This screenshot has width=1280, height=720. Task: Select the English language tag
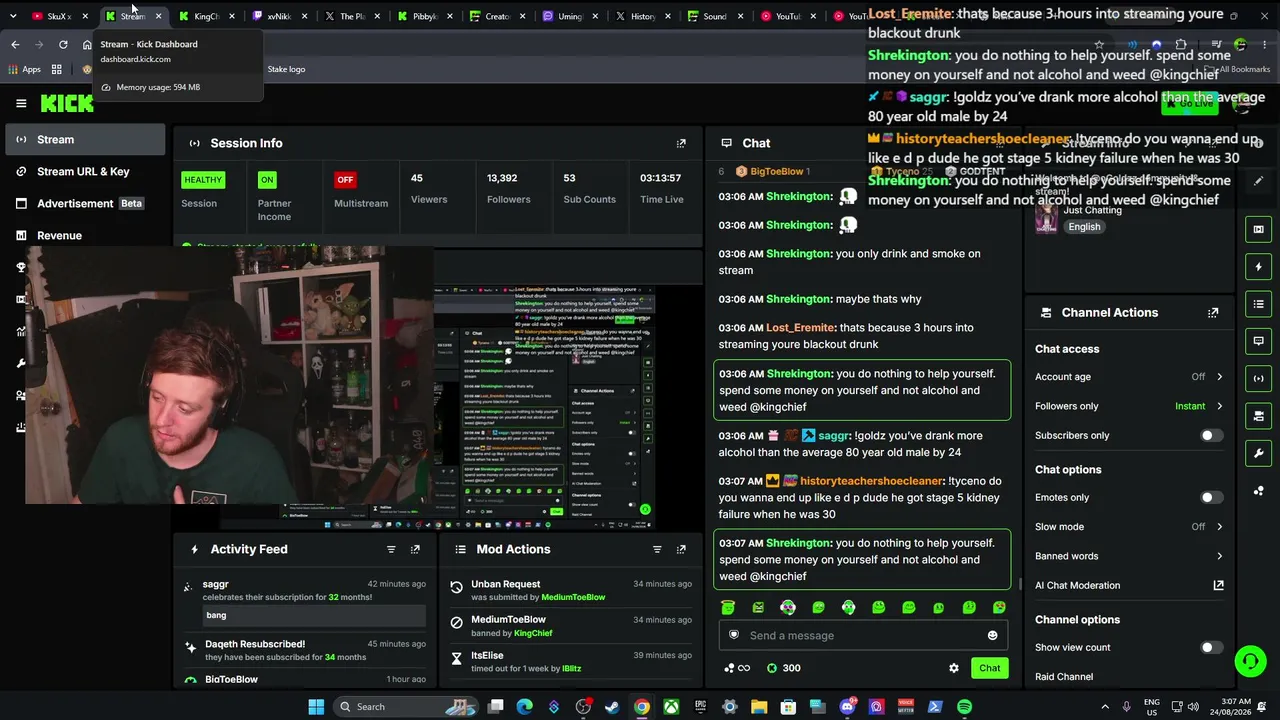(x=1084, y=227)
